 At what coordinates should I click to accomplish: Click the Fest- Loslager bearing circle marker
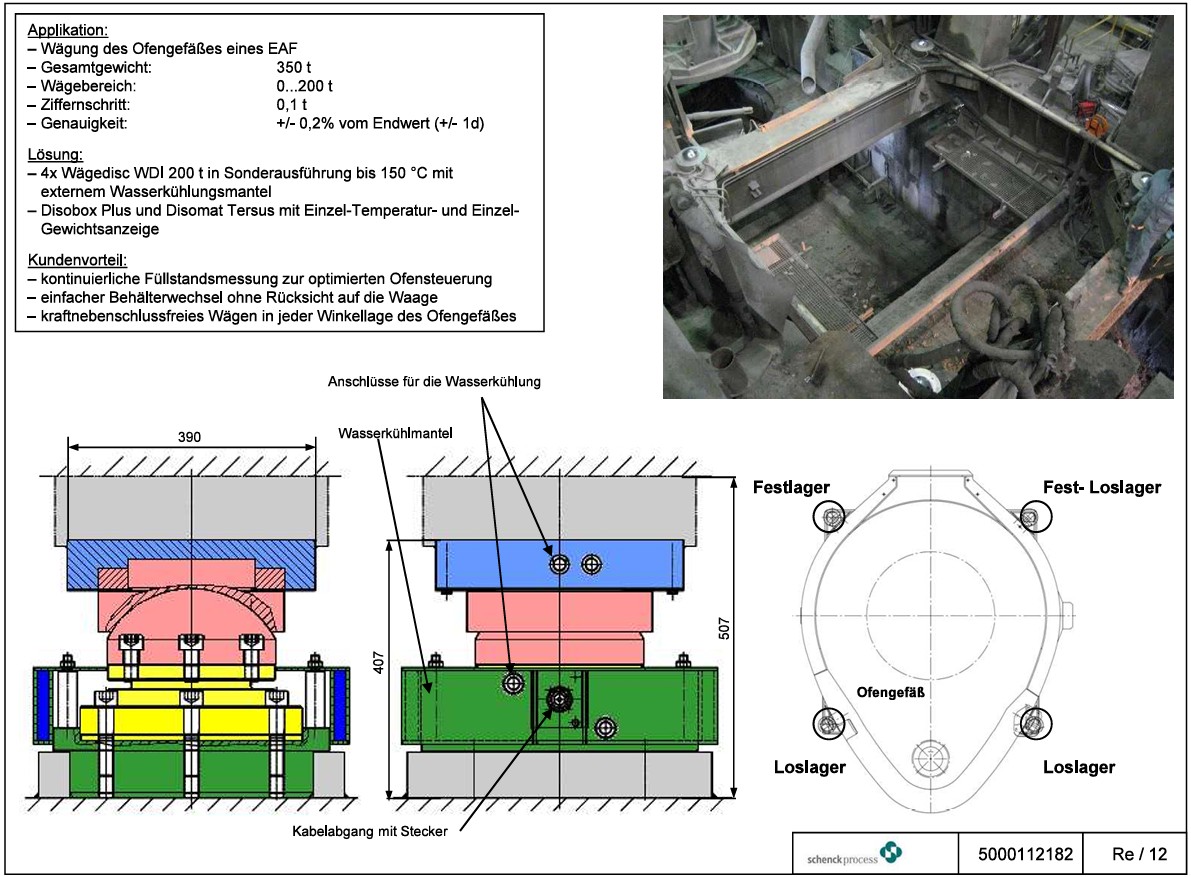(x=1036, y=516)
